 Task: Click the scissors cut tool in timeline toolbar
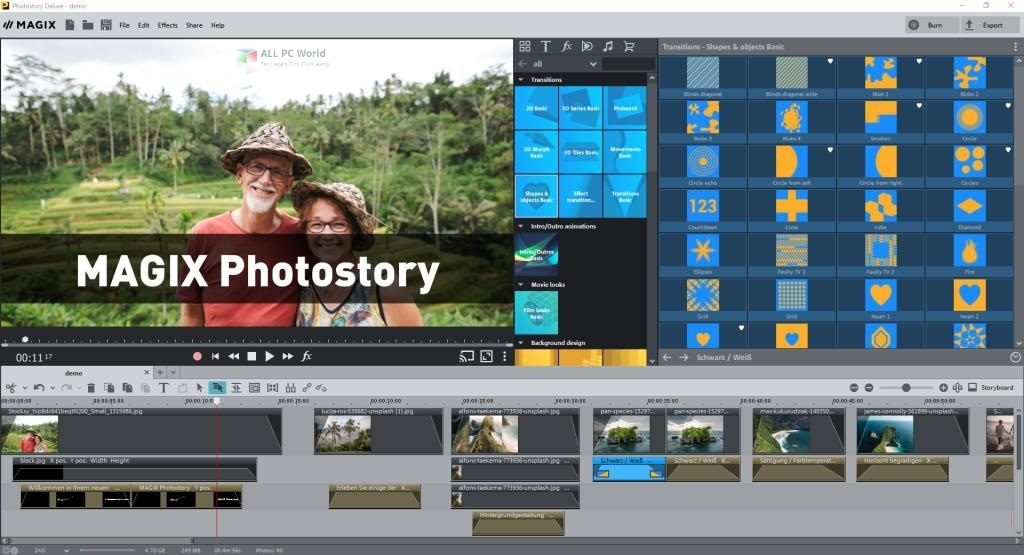[10, 388]
